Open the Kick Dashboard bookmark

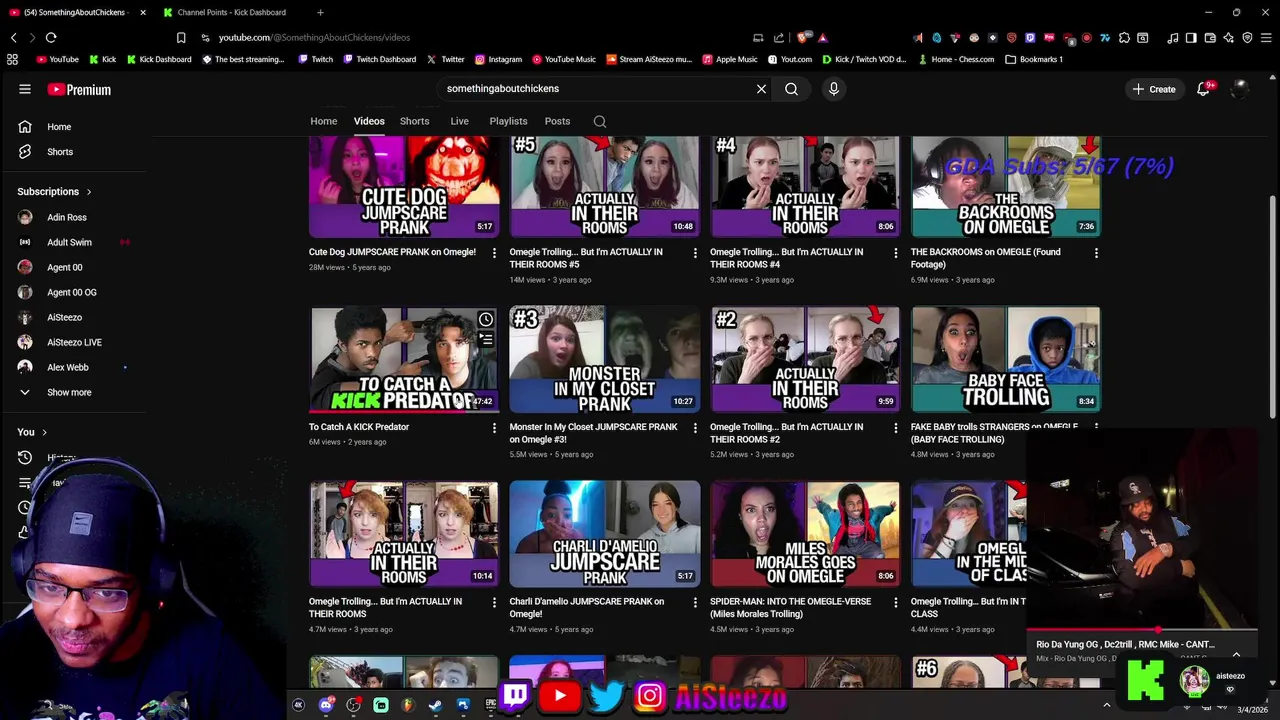(158, 59)
